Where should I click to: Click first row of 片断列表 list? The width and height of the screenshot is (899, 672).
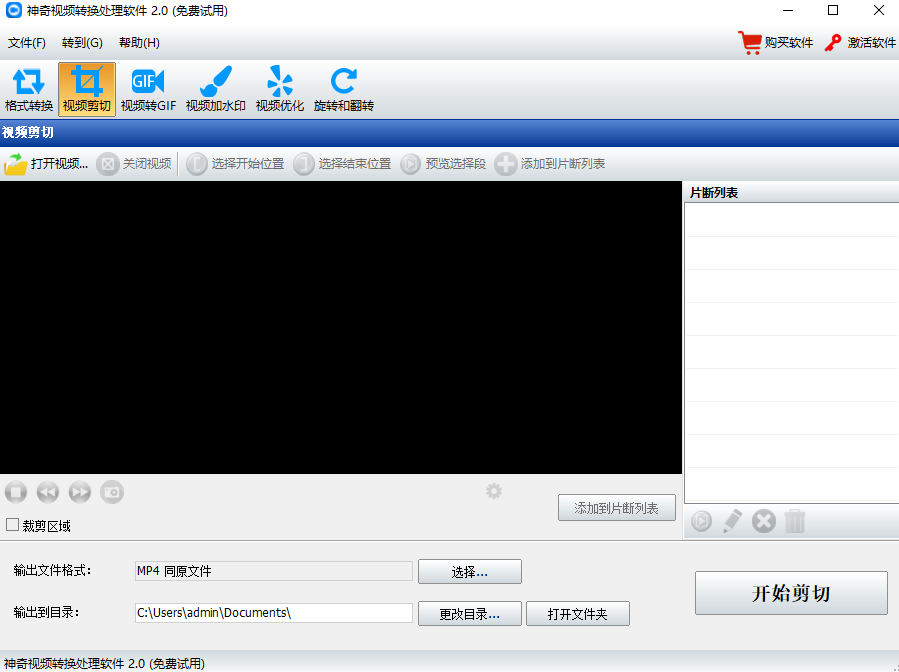point(792,220)
